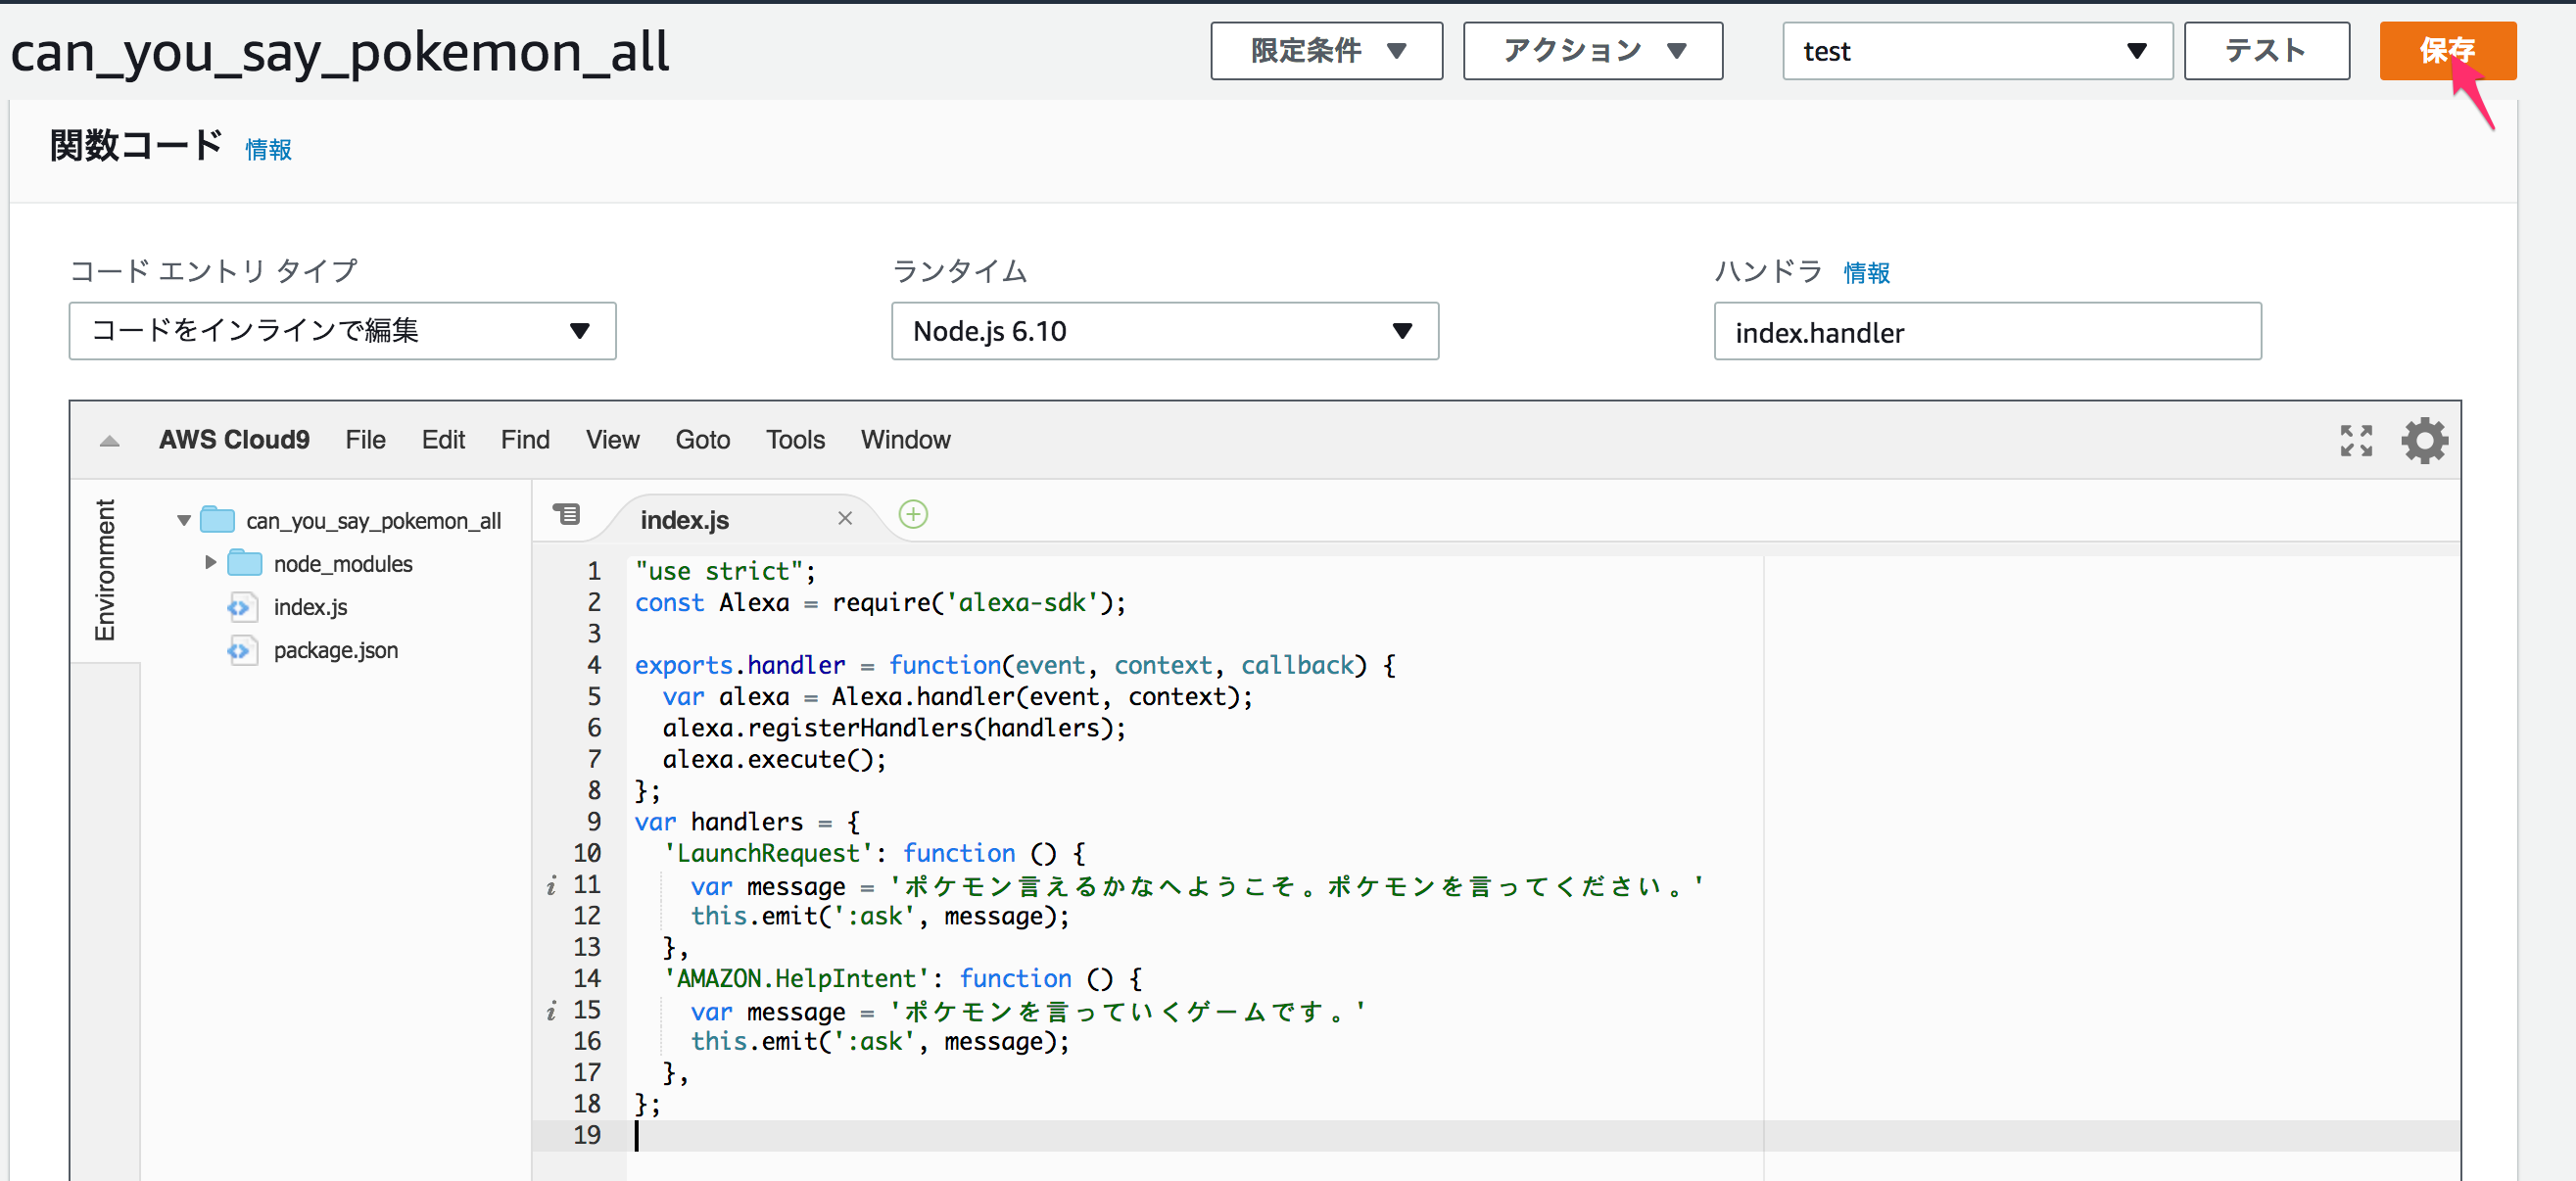Open the tab list menu icon

[566, 515]
